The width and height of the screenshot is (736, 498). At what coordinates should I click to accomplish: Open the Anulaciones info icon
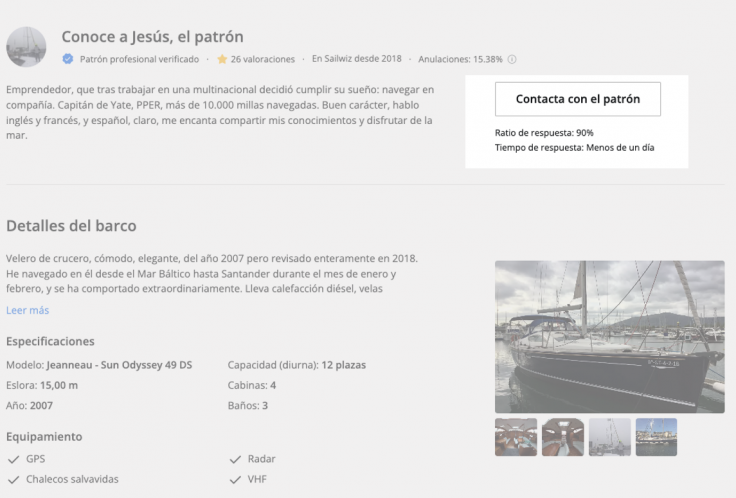[x=512, y=59]
